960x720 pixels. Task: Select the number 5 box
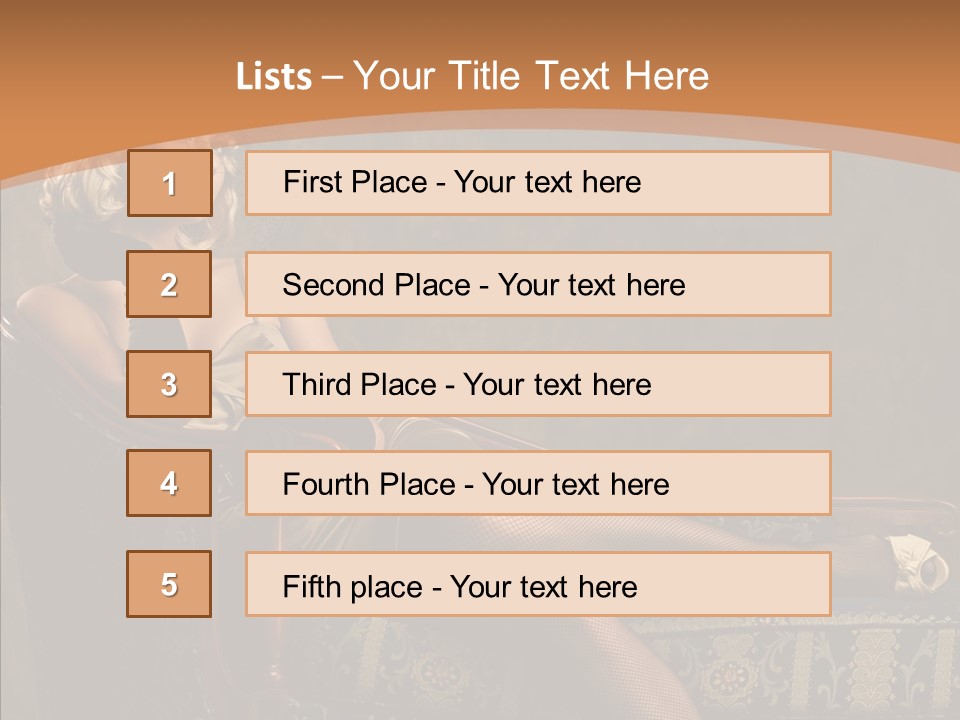[x=169, y=584]
